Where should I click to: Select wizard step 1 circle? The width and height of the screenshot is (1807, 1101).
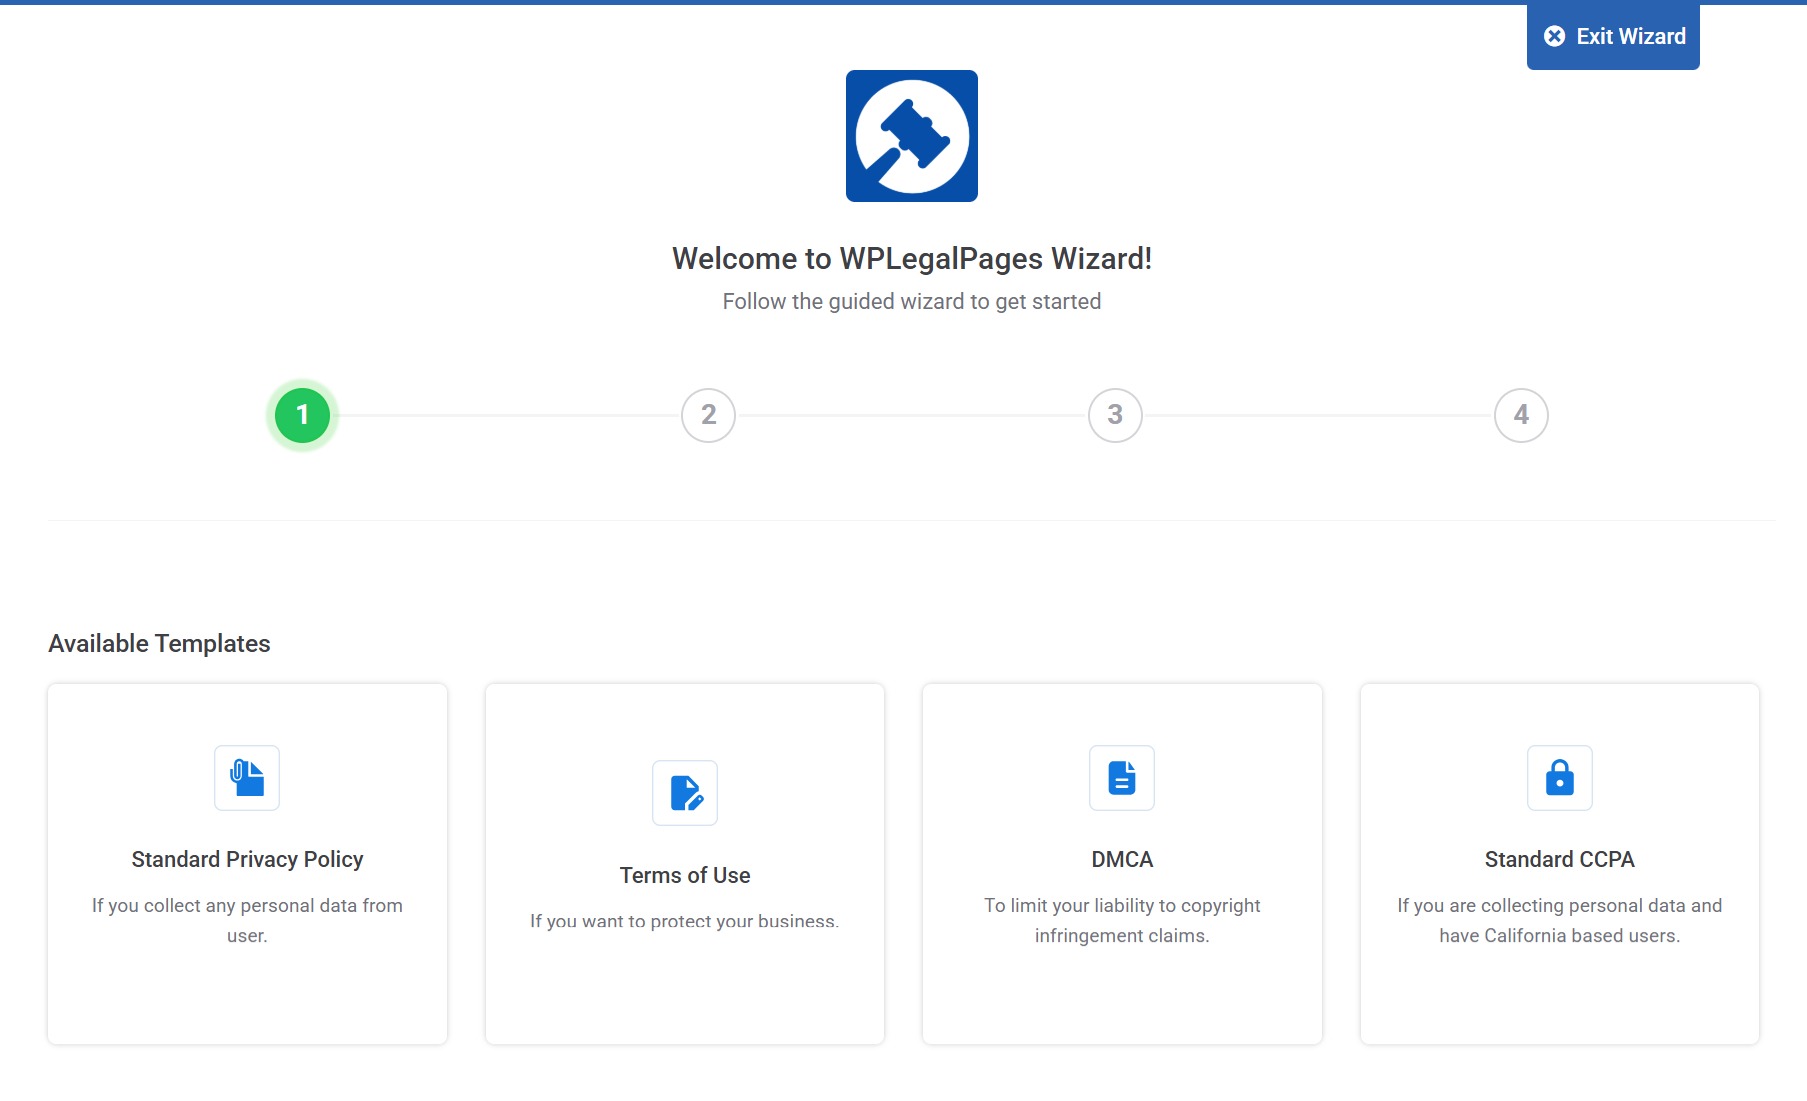[x=302, y=415]
